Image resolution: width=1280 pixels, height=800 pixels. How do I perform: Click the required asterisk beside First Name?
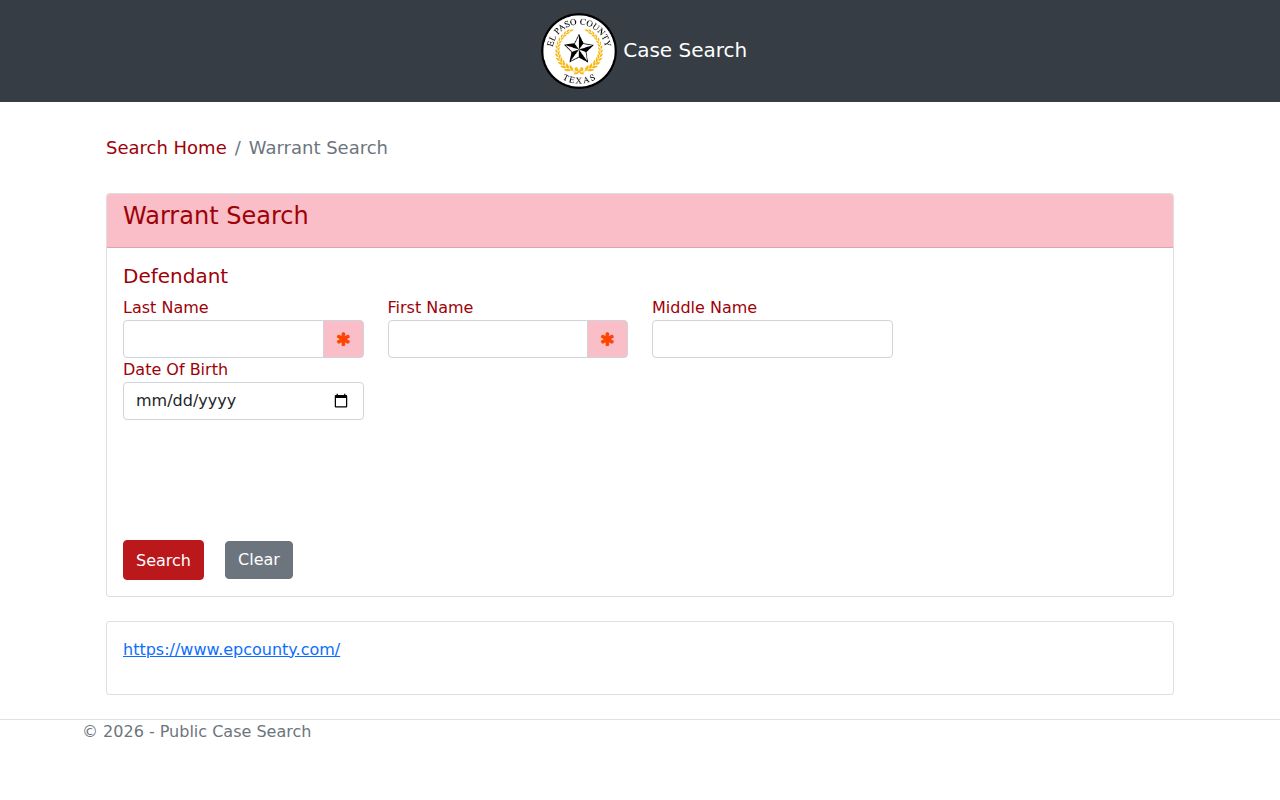[x=607, y=339]
